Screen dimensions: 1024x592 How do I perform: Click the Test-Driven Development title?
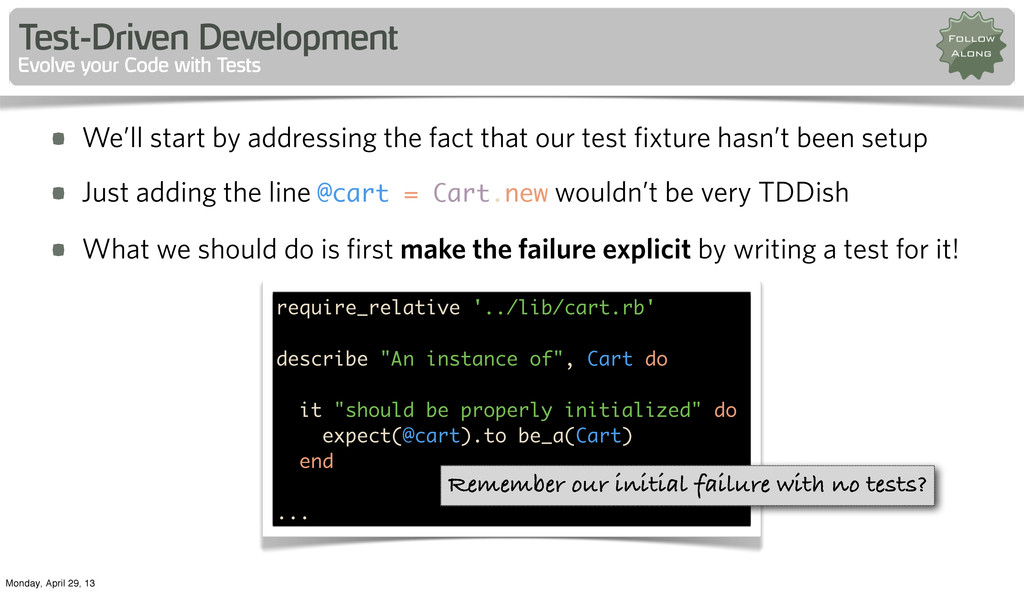[x=208, y=37]
